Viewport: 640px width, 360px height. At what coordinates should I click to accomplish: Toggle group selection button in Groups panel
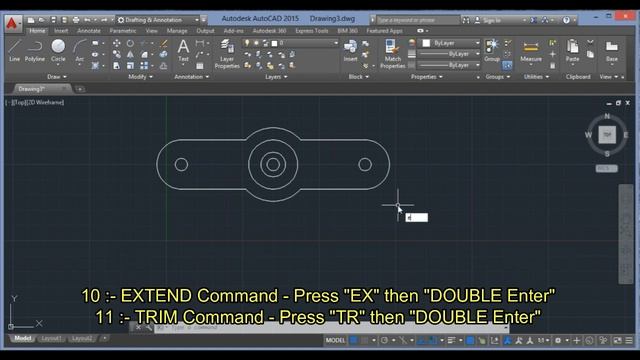coord(507,65)
